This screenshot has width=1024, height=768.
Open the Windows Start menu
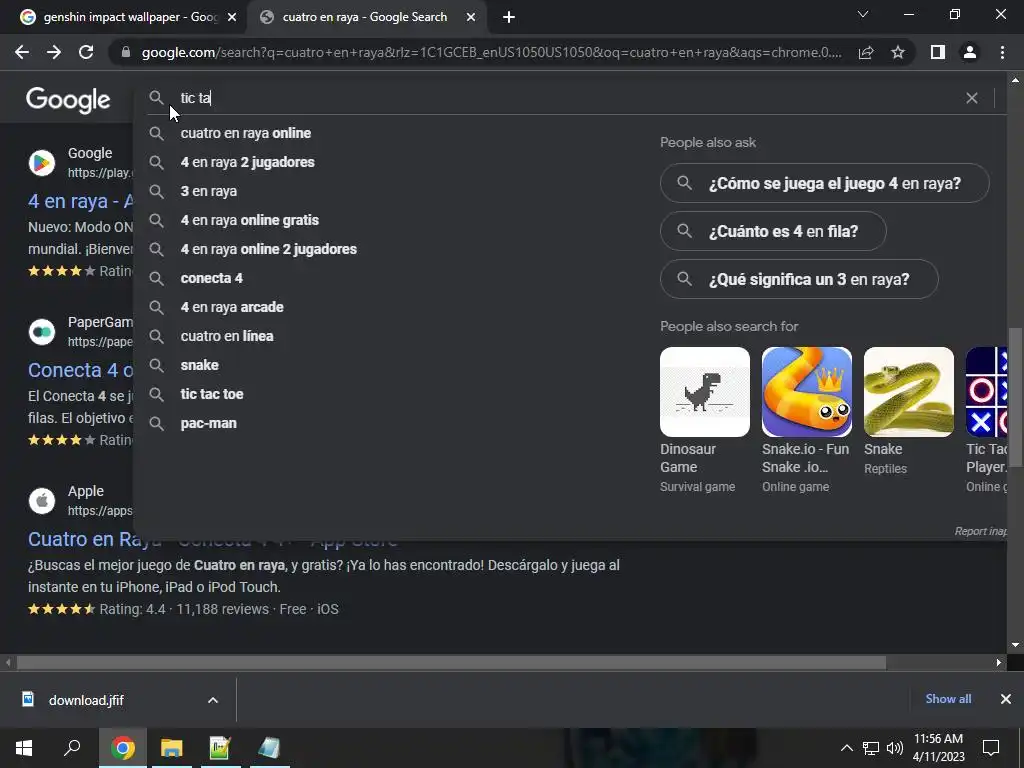[x=24, y=748]
